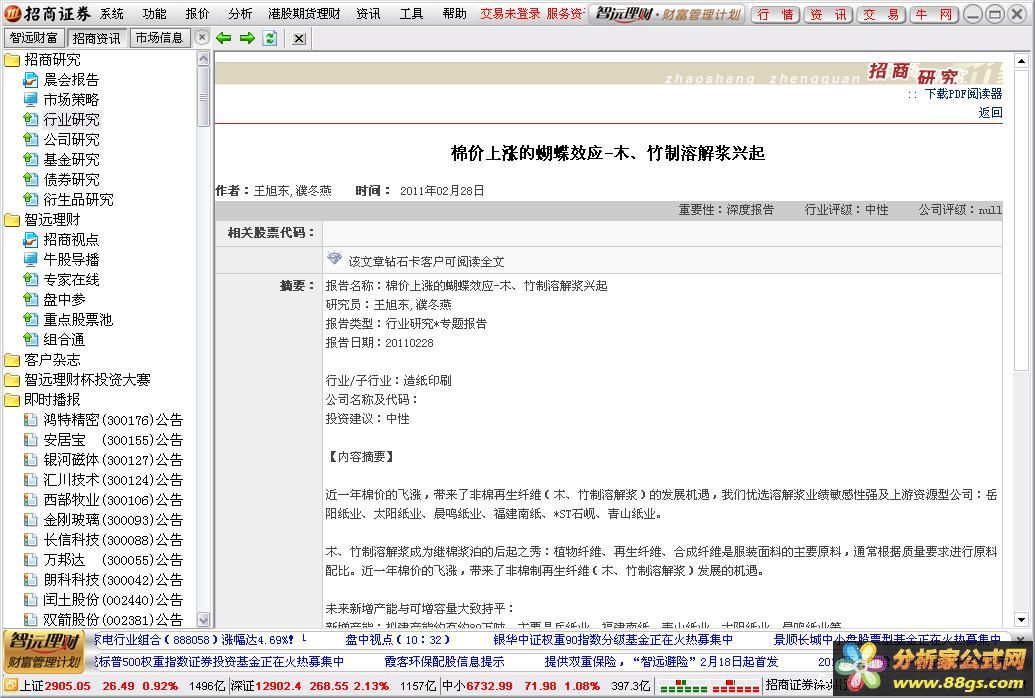Click the green back arrow

224,38
